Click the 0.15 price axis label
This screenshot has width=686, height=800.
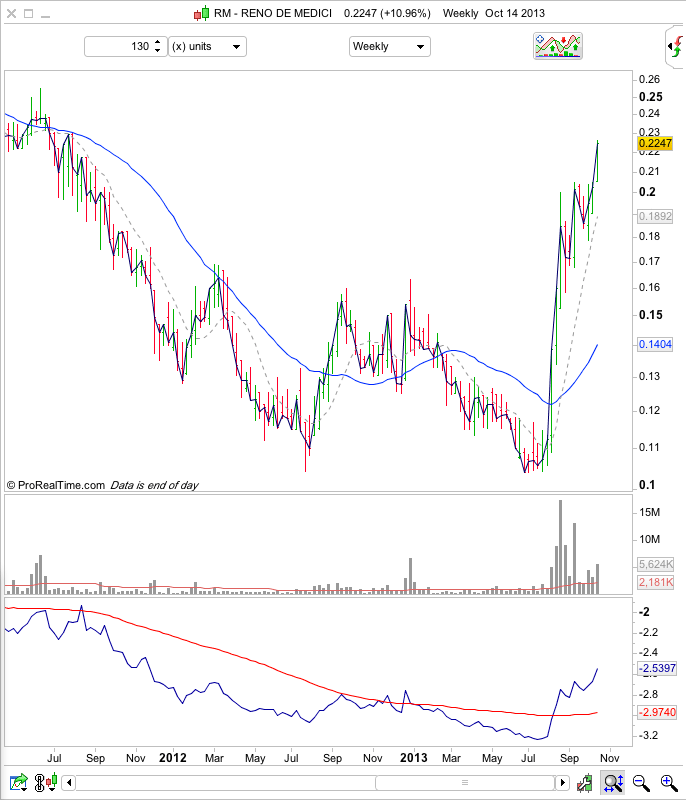tap(651, 315)
